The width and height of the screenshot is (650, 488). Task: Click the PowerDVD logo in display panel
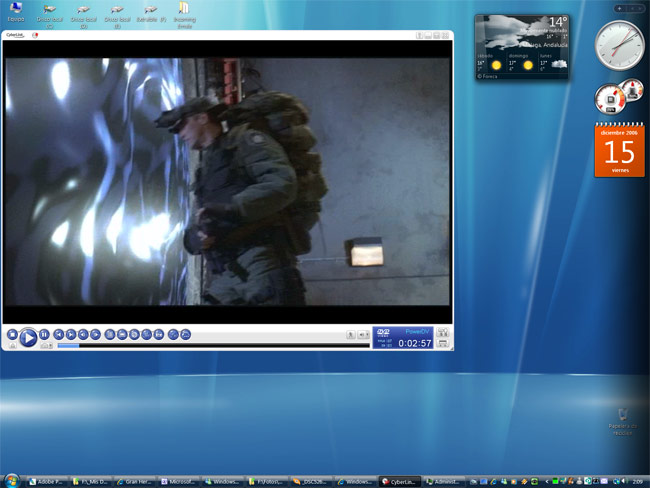pos(417,331)
